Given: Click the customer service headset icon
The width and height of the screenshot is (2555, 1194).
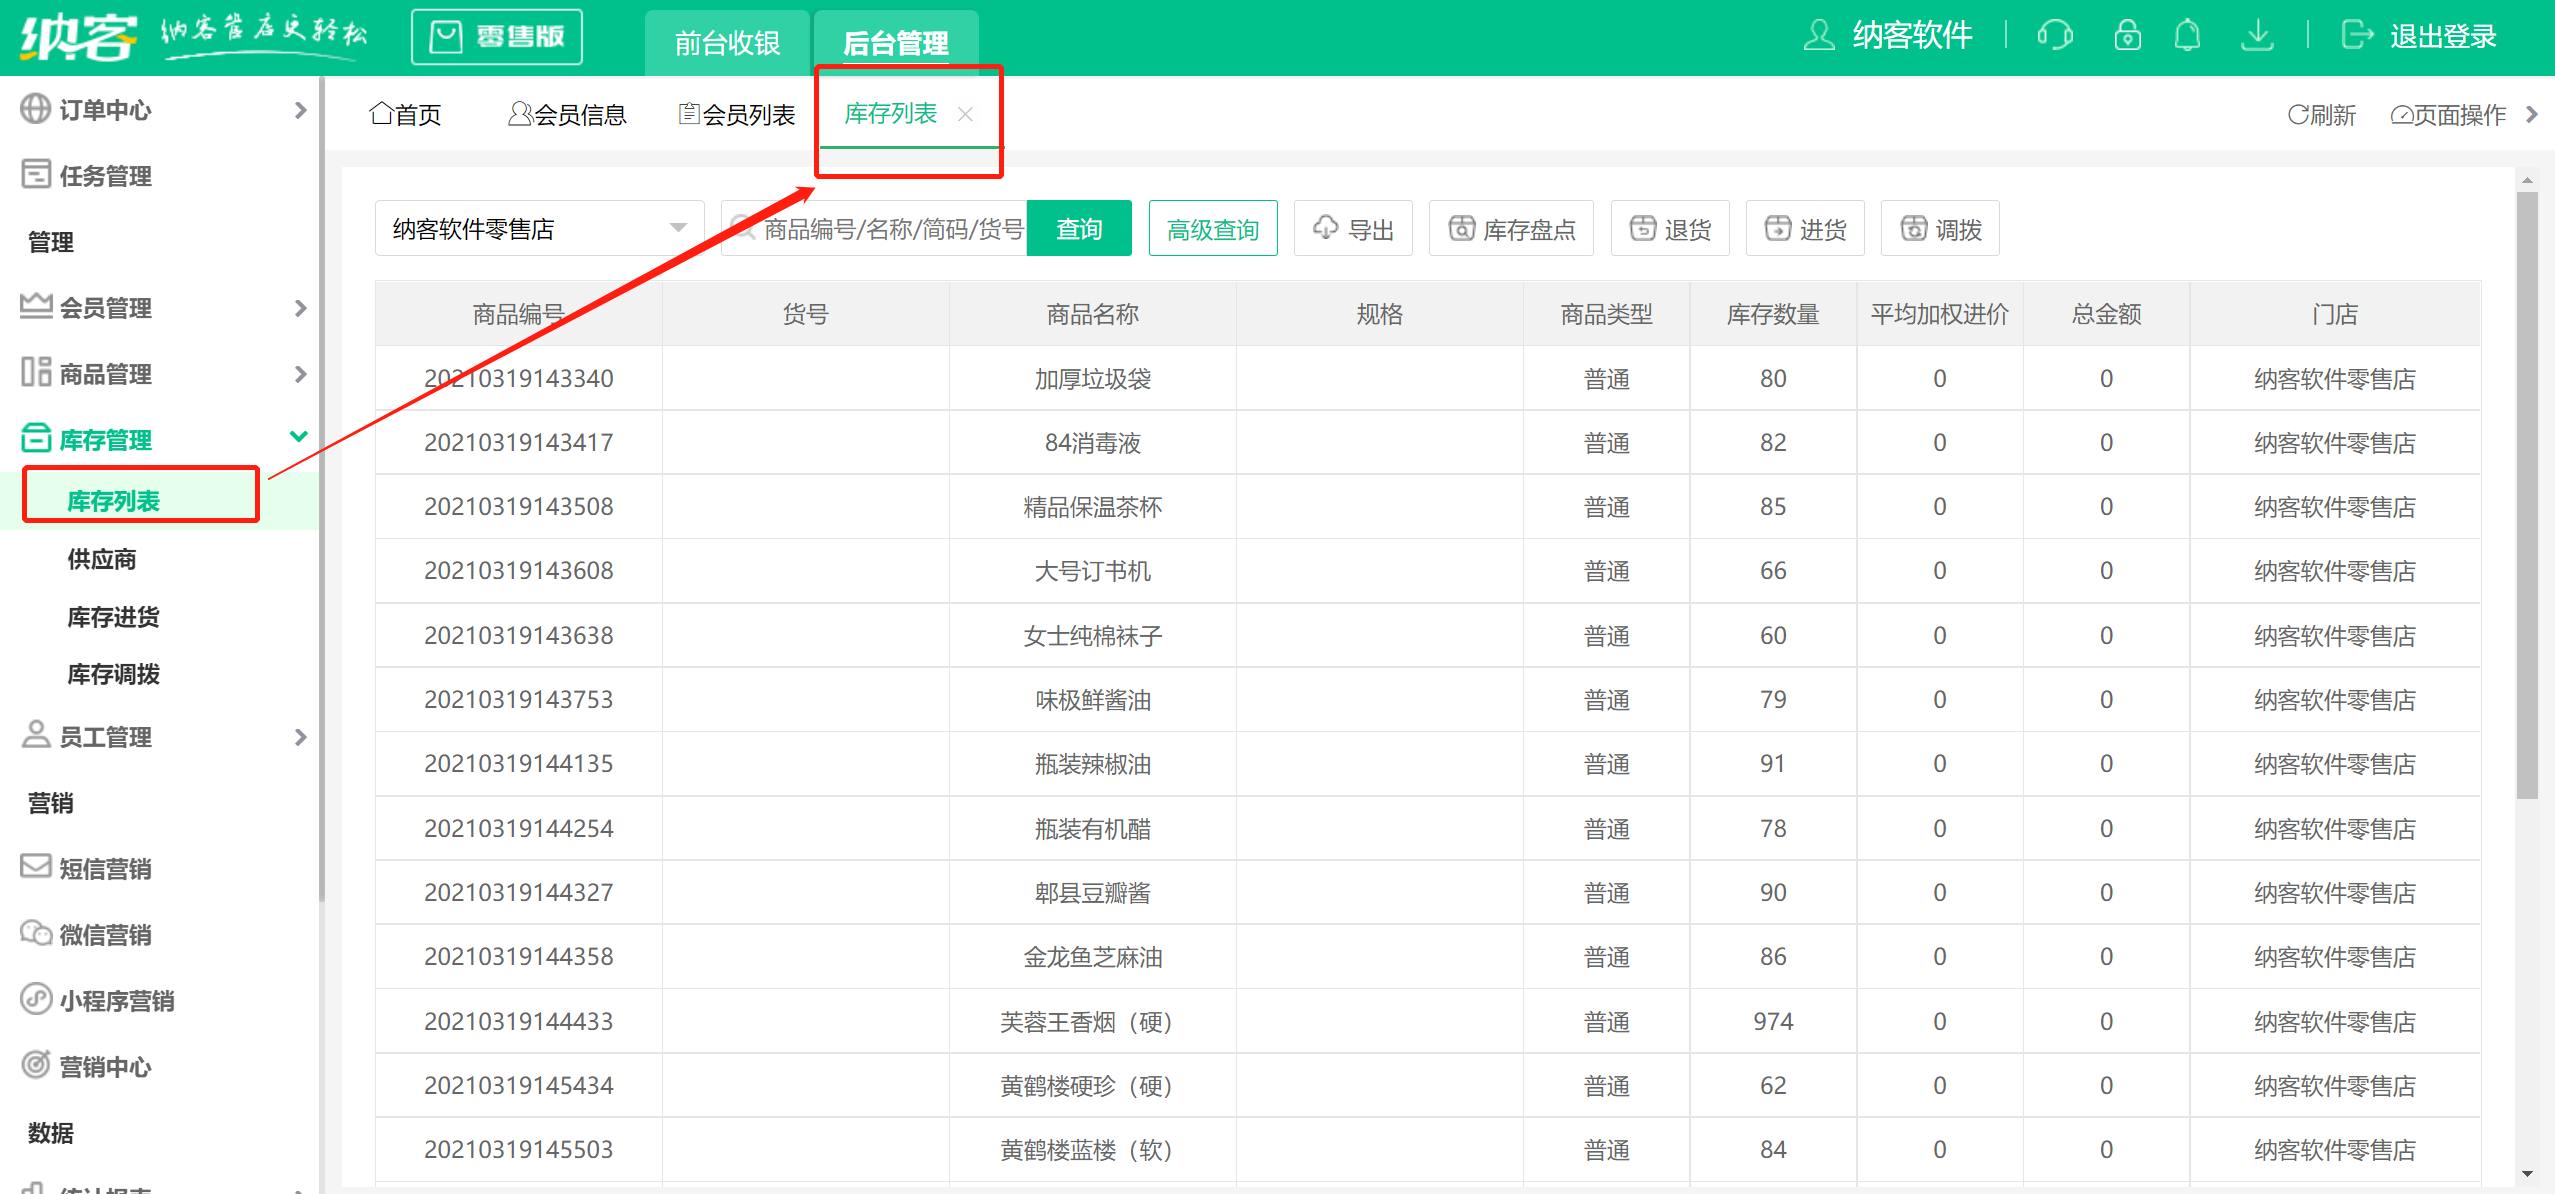Looking at the screenshot, I should point(2055,36).
